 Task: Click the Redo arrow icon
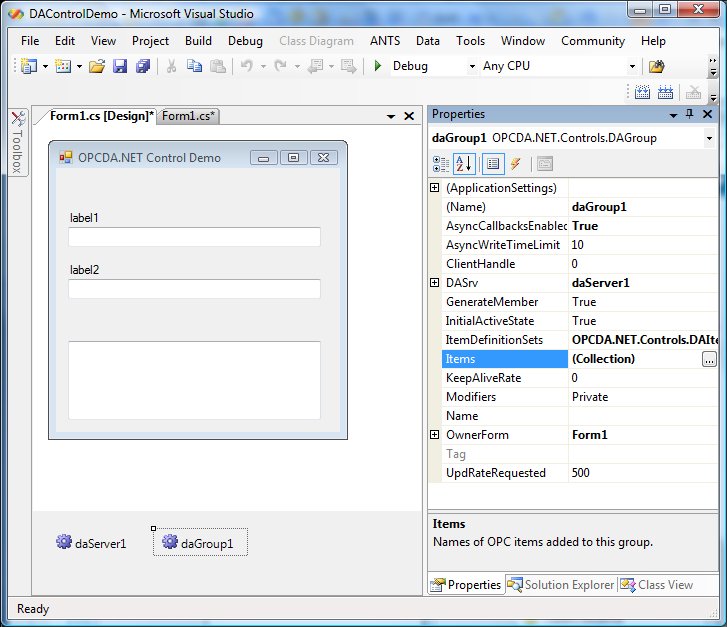pyautogui.click(x=281, y=66)
